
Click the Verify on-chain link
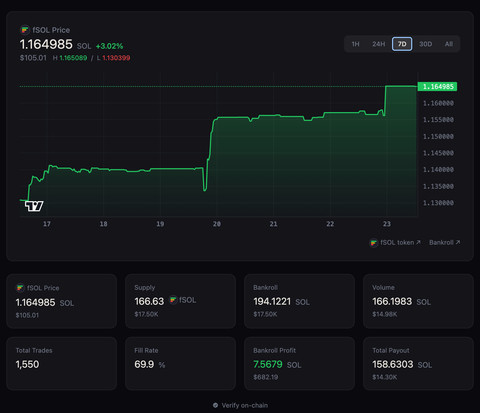[240, 405]
